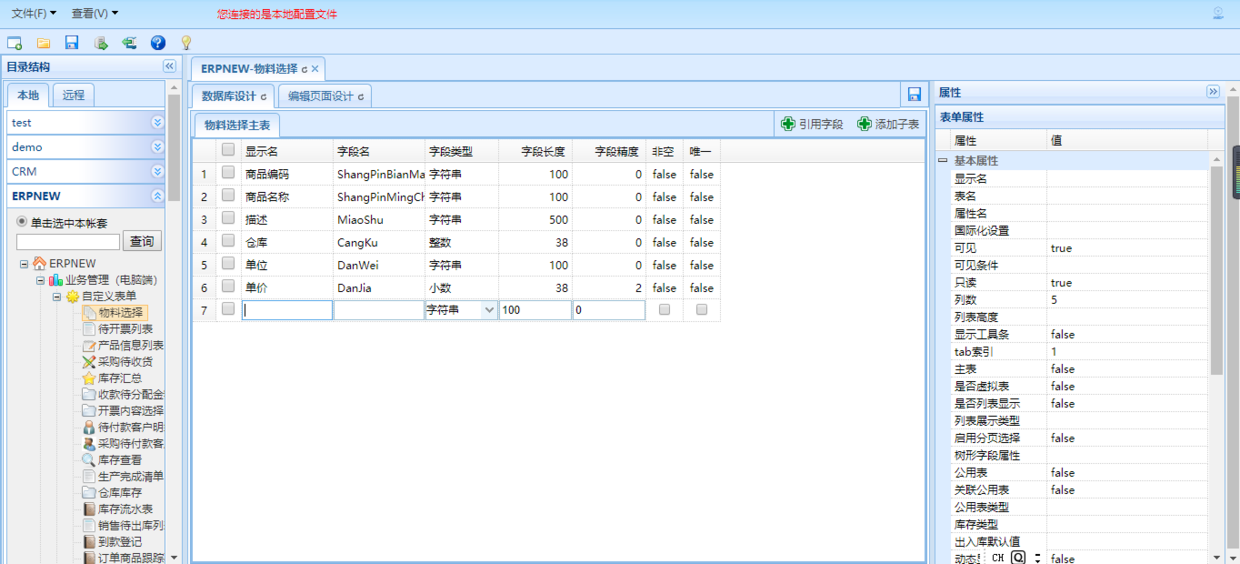
Task: Collapse 自定义表单 tree node toggle
Action: pos(57,297)
